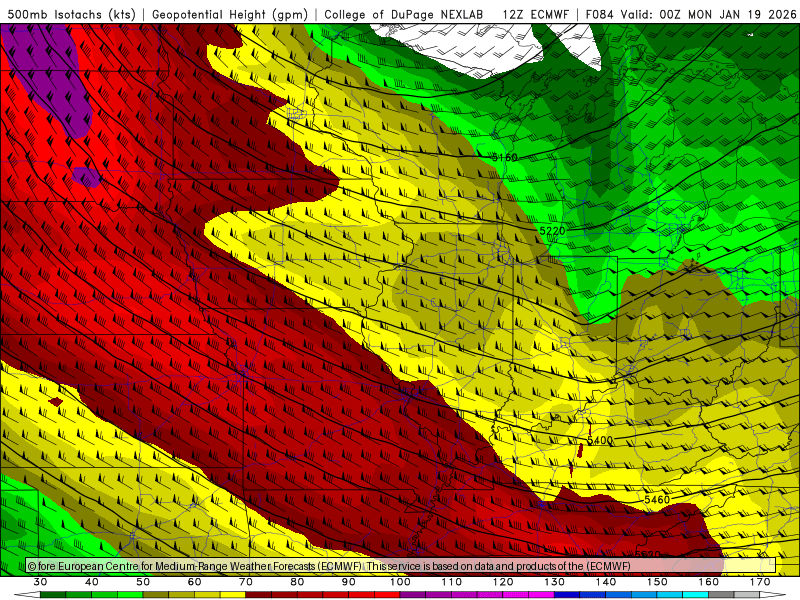Pick the bright yellow swatch below 65

click(x=233, y=595)
